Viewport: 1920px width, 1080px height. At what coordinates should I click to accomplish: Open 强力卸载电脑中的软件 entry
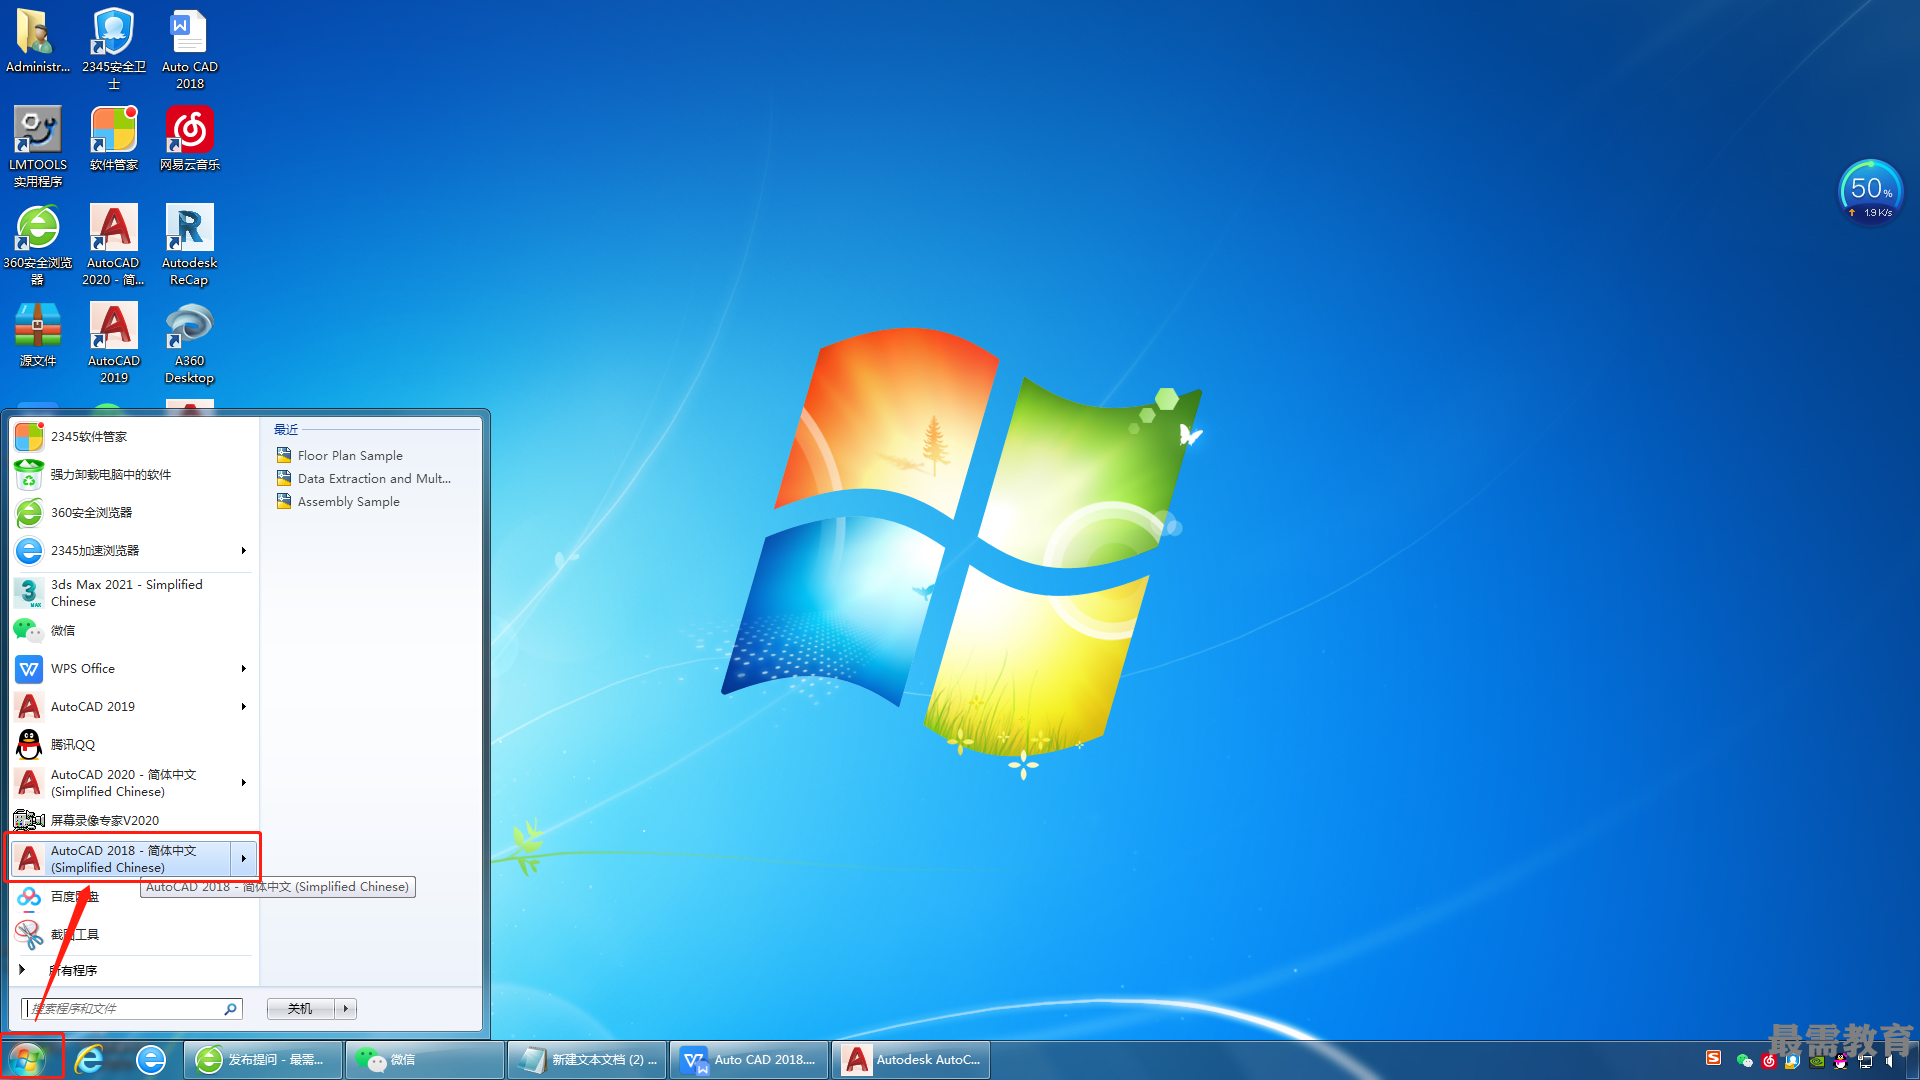pos(134,475)
